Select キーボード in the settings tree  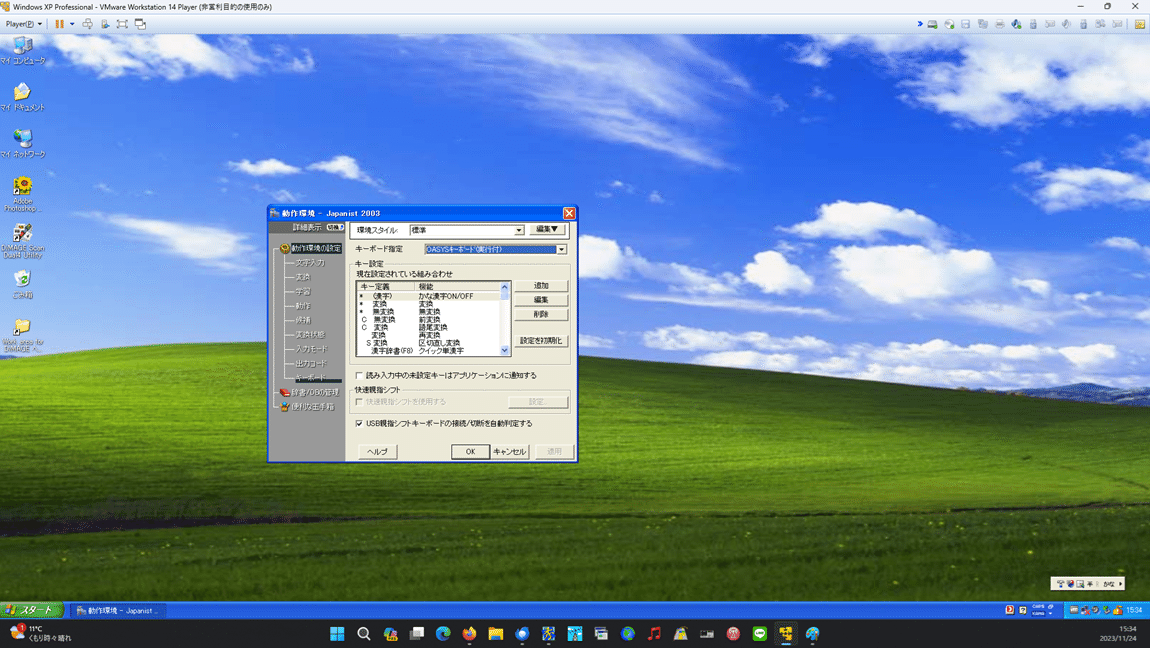pos(311,378)
